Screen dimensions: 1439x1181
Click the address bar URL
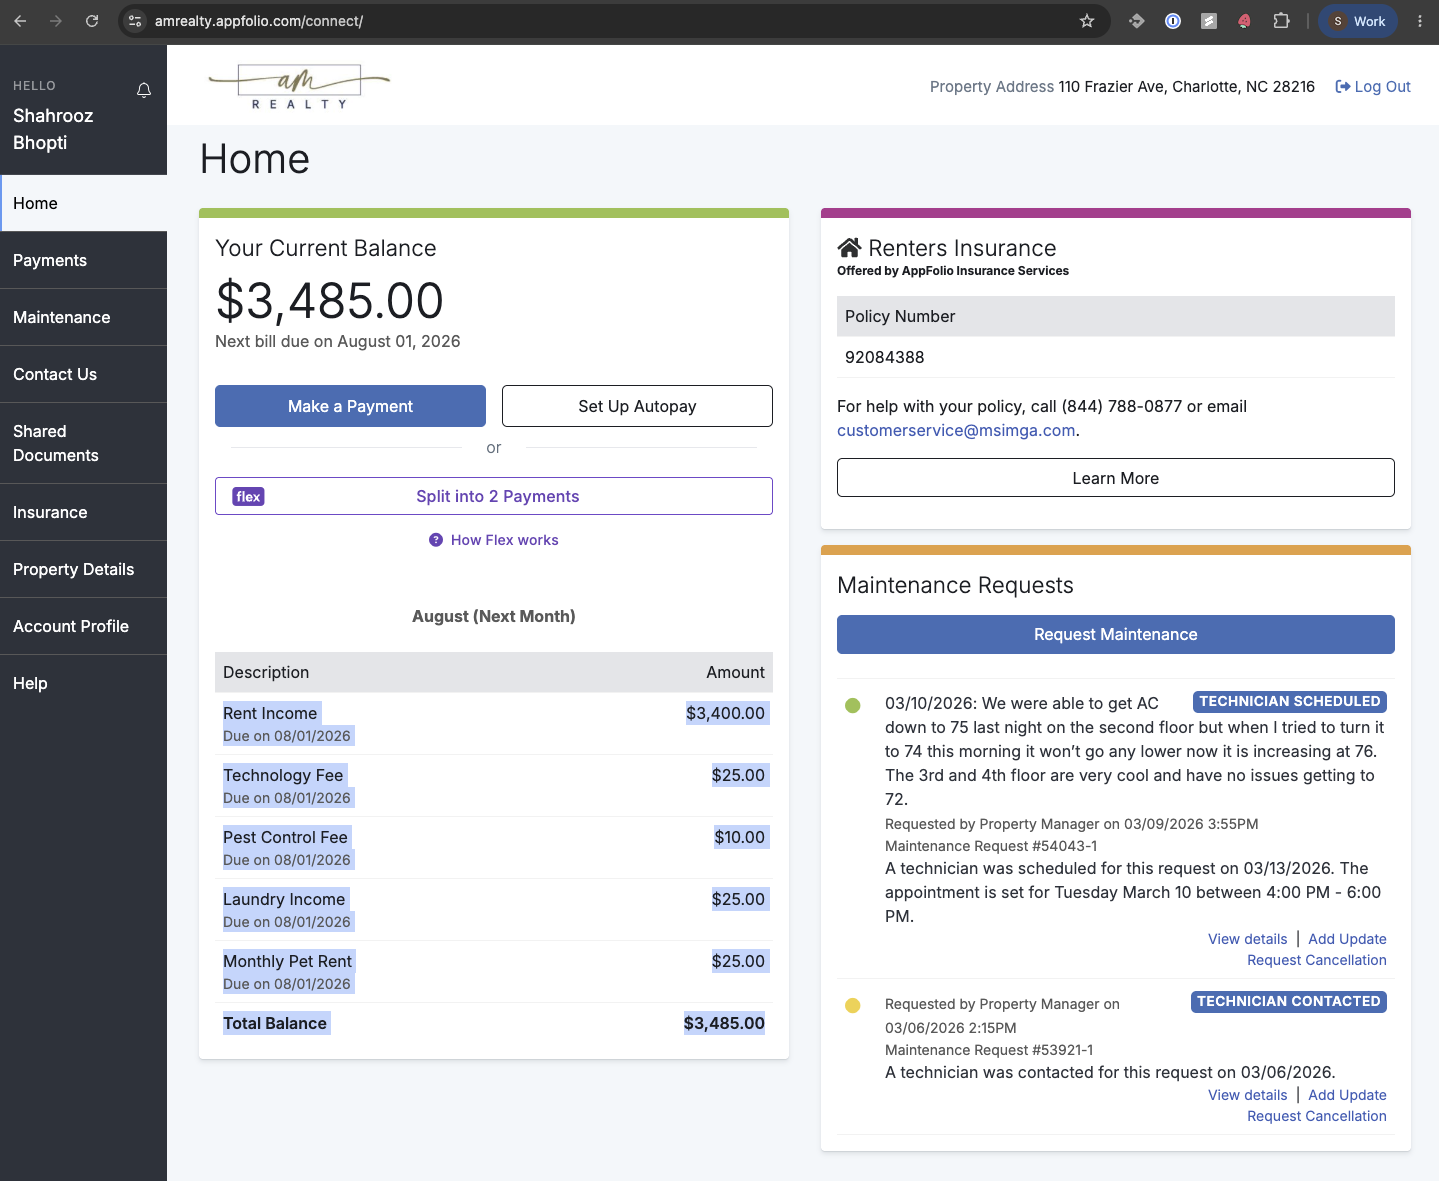tap(259, 21)
